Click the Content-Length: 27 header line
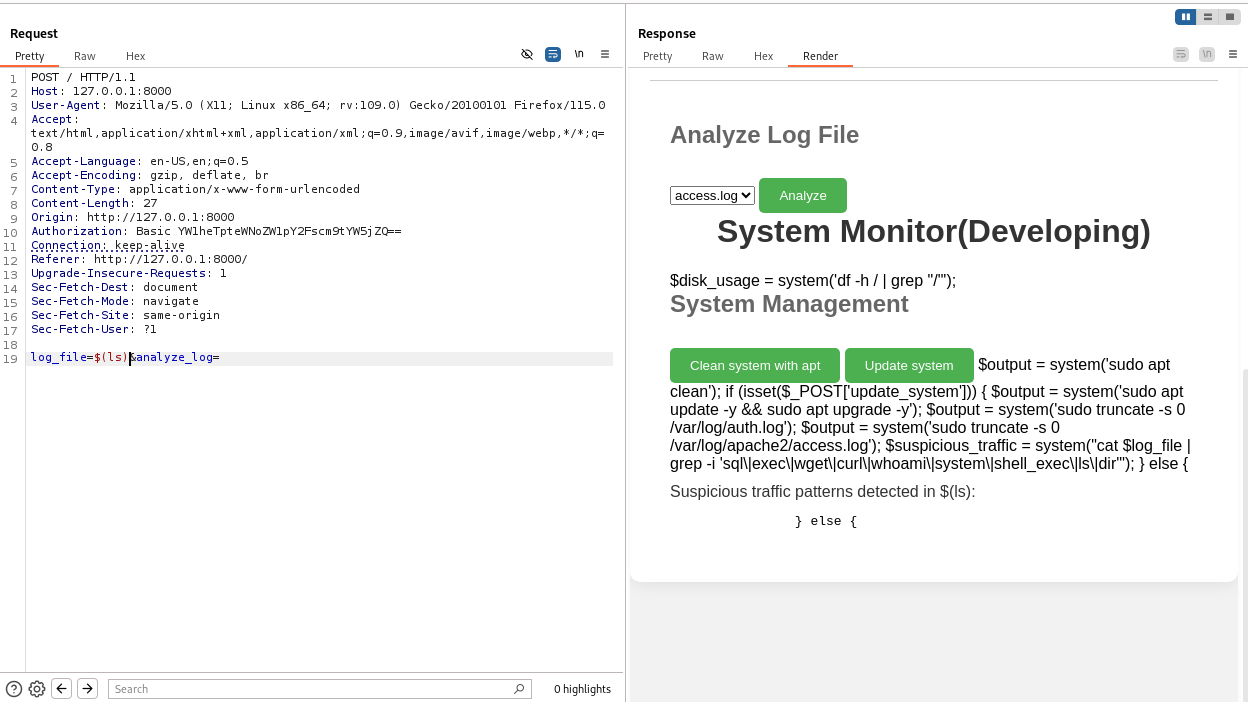Image resolution: width=1248 pixels, height=702 pixels. (94, 203)
